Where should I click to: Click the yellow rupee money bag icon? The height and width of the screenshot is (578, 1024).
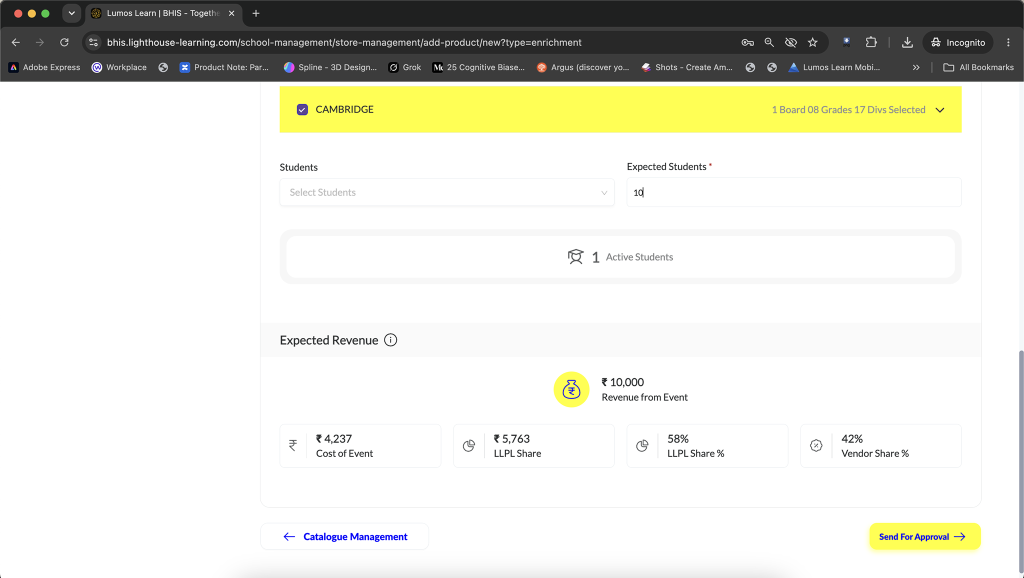tap(571, 389)
